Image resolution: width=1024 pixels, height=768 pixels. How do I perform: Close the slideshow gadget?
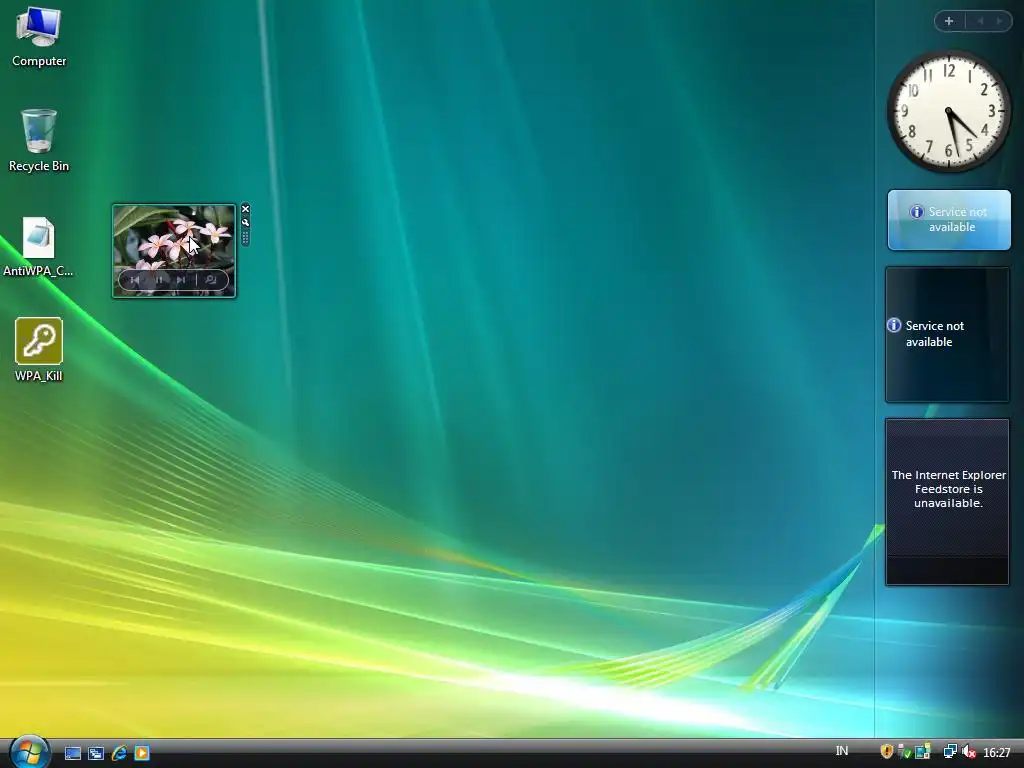pos(246,209)
